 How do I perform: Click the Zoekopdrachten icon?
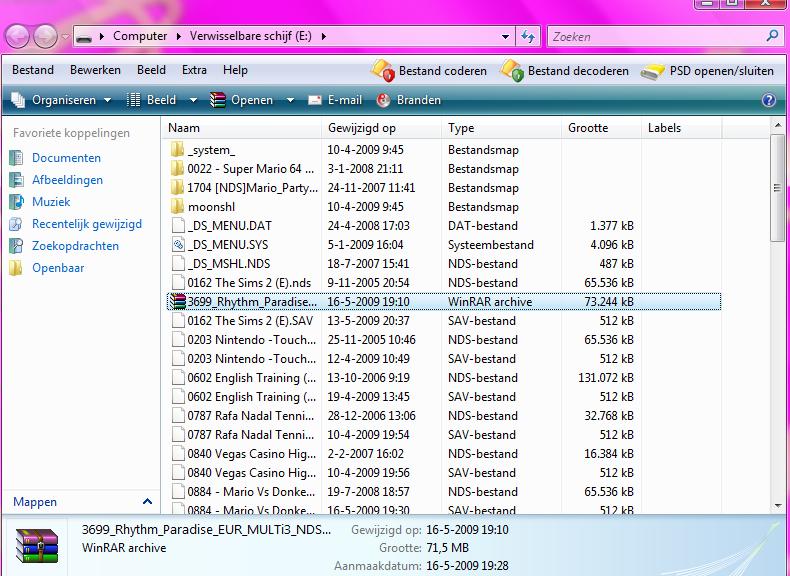16,246
